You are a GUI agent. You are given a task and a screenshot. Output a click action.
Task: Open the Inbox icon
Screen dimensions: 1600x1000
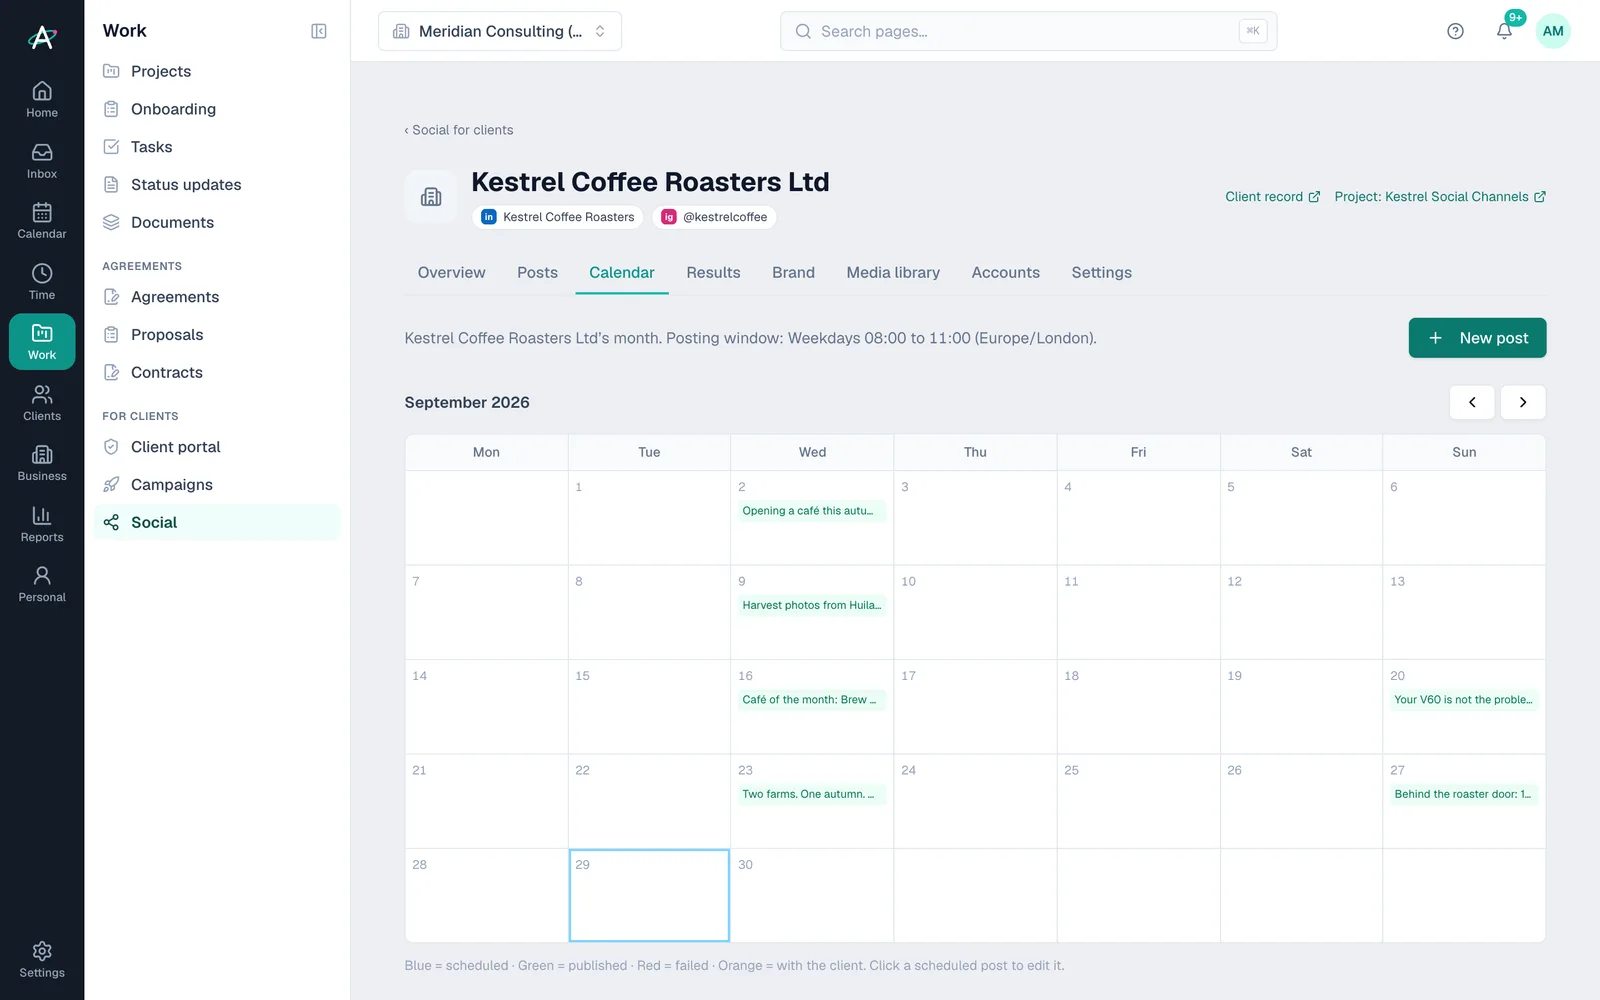click(42, 161)
